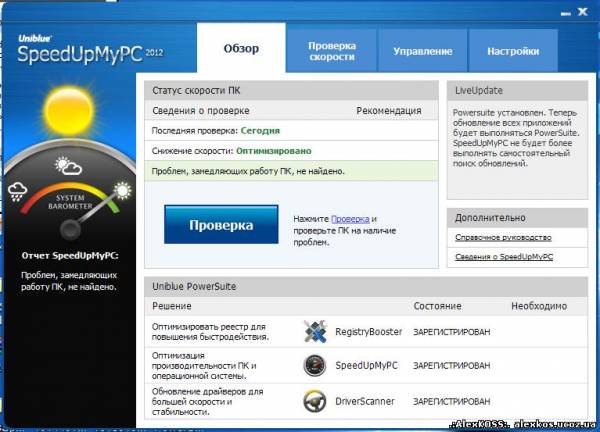
Task: Click the sun weather icon
Action: tap(69, 111)
